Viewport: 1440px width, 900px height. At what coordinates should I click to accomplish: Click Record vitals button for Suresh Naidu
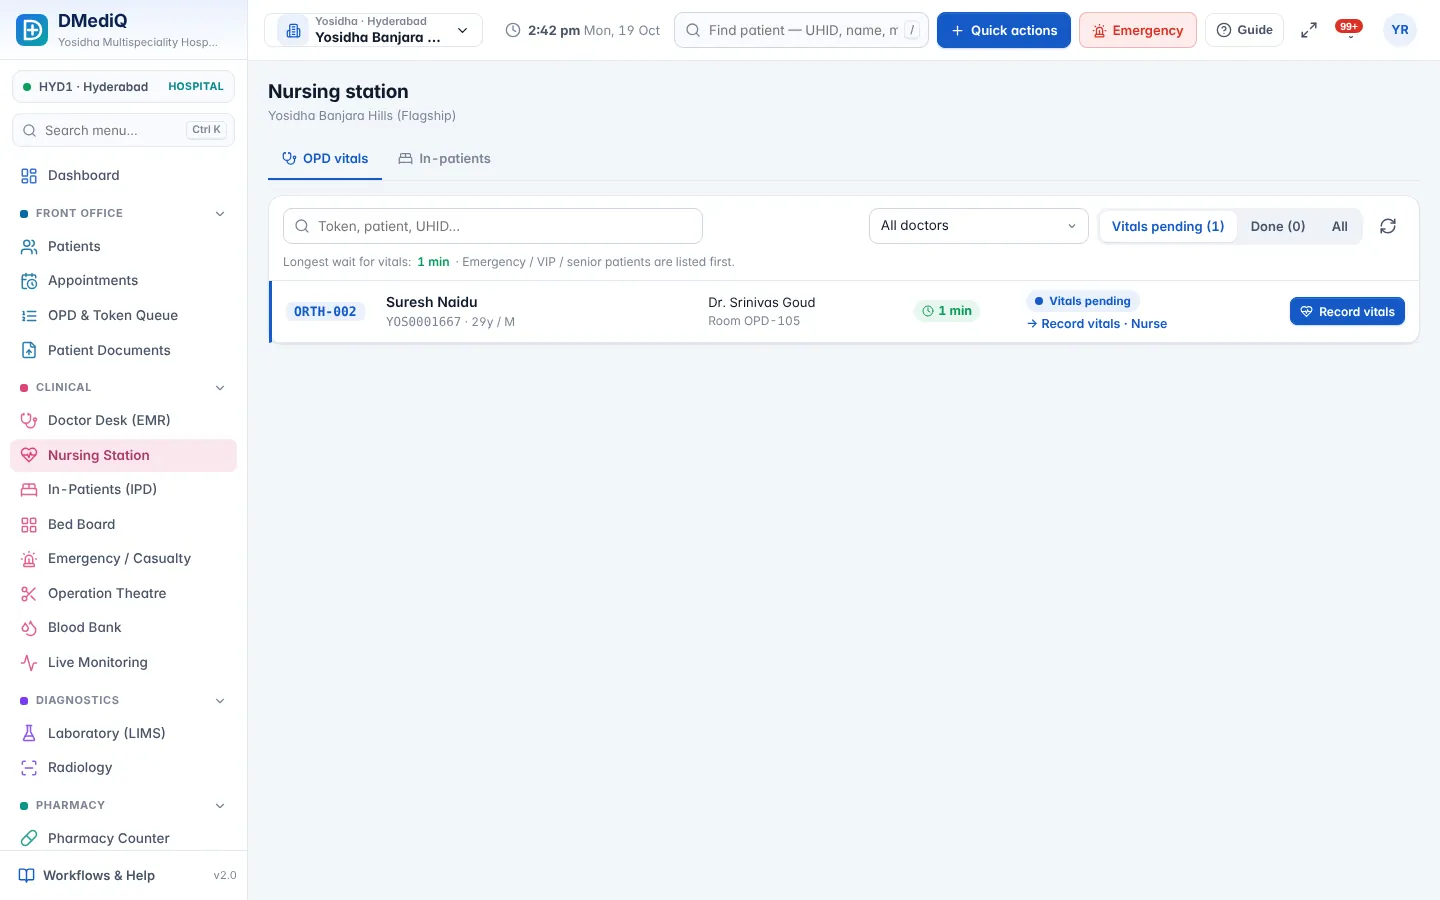click(x=1347, y=311)
